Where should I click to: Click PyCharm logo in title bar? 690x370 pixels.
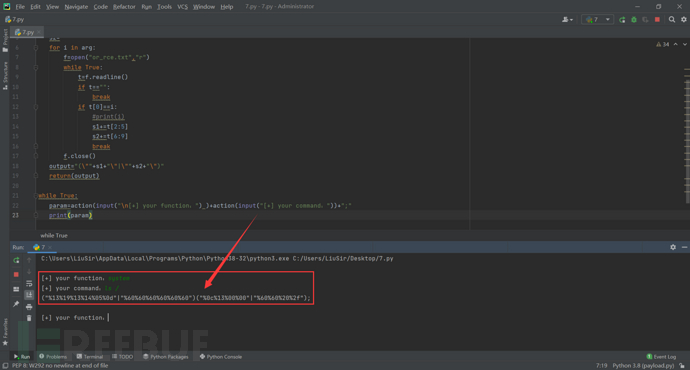[x=7, y=7]
